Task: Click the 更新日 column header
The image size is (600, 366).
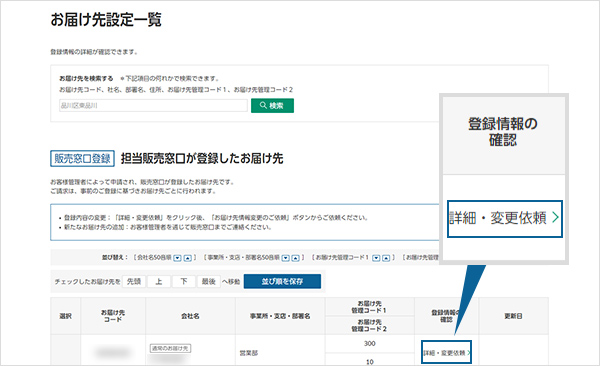Action: click(513, 316)
